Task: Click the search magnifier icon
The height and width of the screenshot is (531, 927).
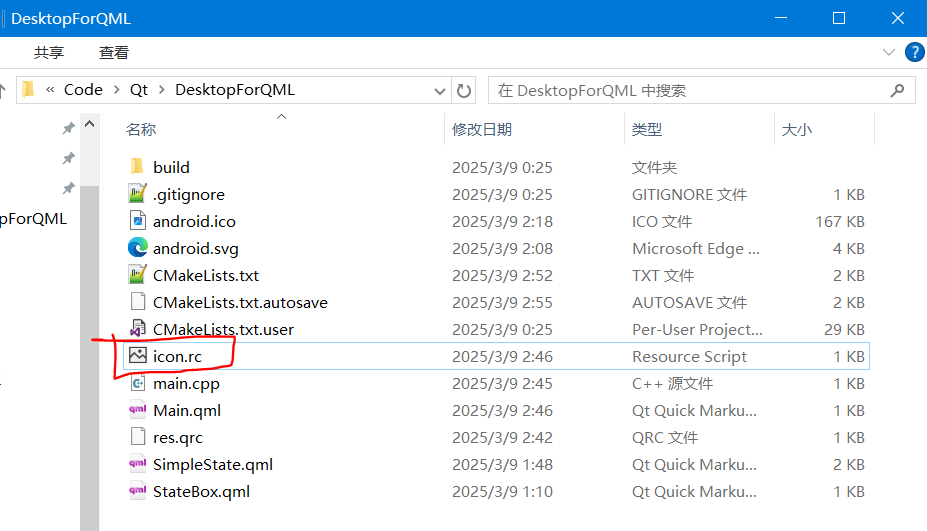Action: pos(897,90)
